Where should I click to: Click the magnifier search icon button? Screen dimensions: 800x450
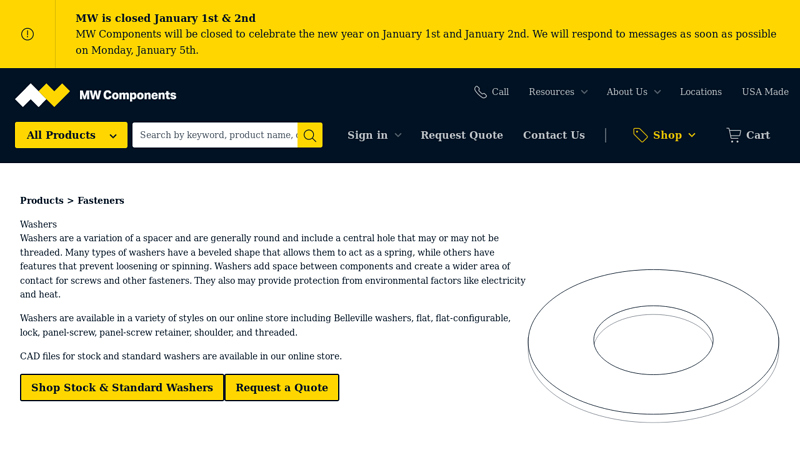pos(310,135)
